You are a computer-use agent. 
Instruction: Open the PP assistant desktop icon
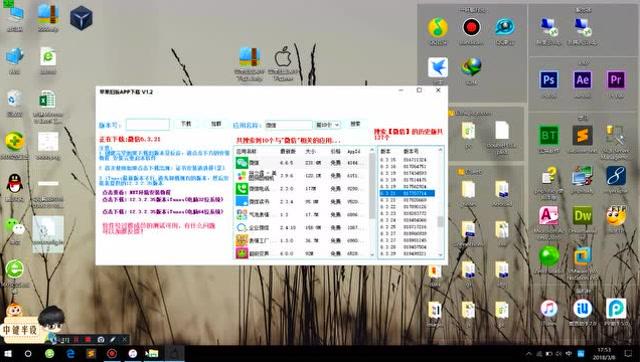(x=616, y=309)
